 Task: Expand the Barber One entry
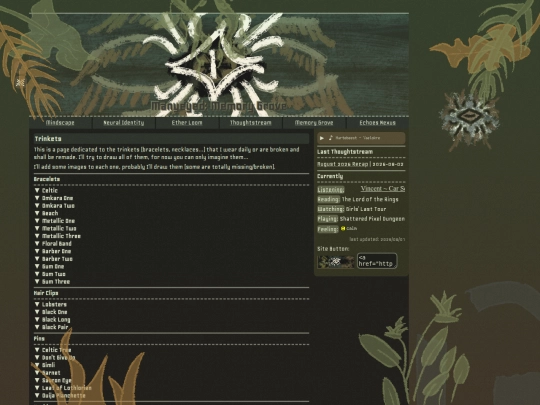pyautogui.click(x=53, y=251)
